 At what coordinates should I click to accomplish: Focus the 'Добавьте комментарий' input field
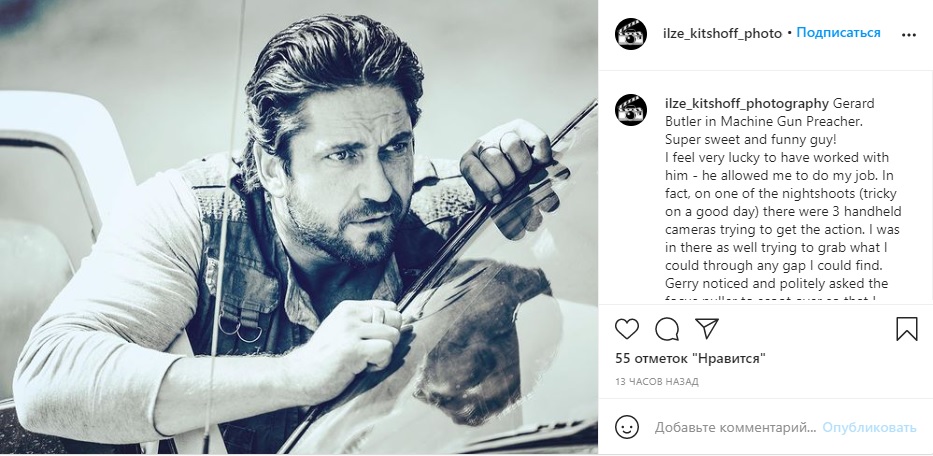click(x=733, y=428)
